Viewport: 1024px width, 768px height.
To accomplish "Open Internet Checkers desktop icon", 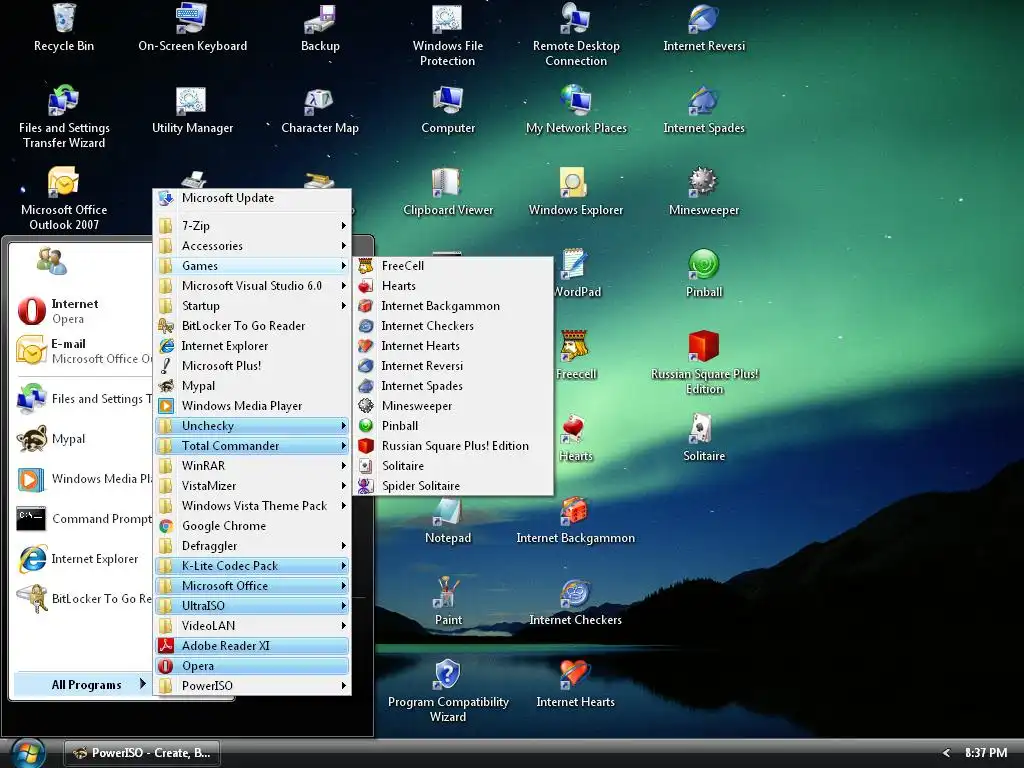I will click(x=575, y=601).
